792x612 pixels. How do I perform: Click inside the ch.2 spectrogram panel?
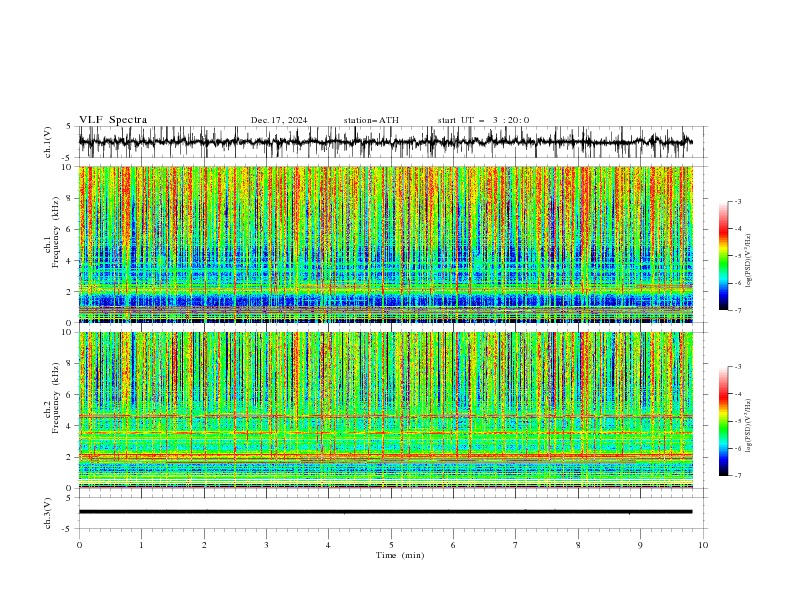click(x=385, y=410)
